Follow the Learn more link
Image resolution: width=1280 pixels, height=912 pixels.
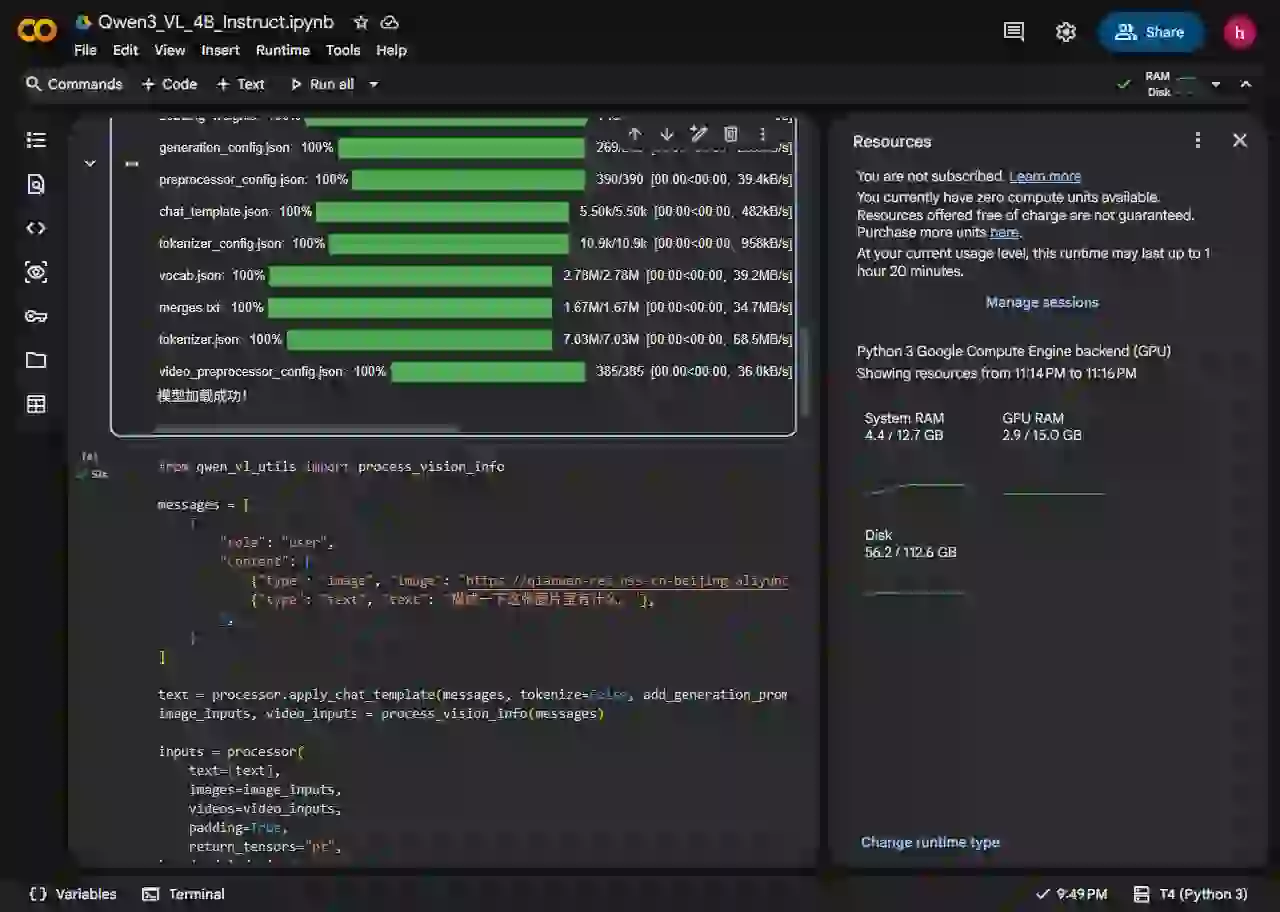1045,176
